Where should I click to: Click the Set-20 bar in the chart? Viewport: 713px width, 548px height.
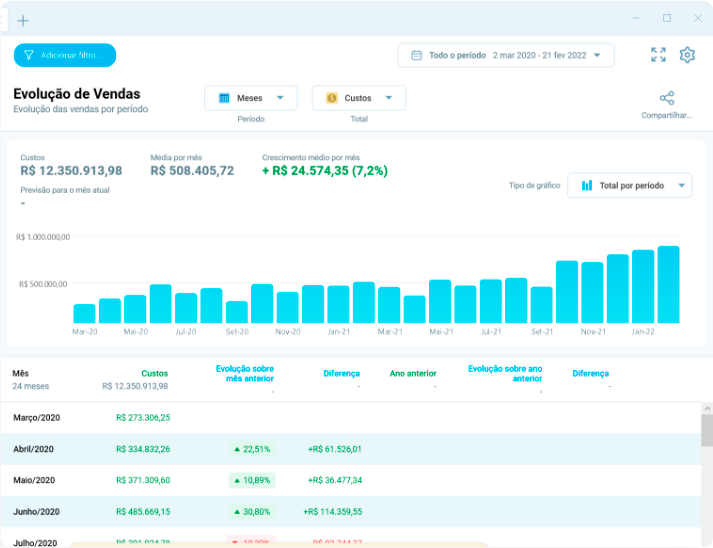tap(237, 312)
